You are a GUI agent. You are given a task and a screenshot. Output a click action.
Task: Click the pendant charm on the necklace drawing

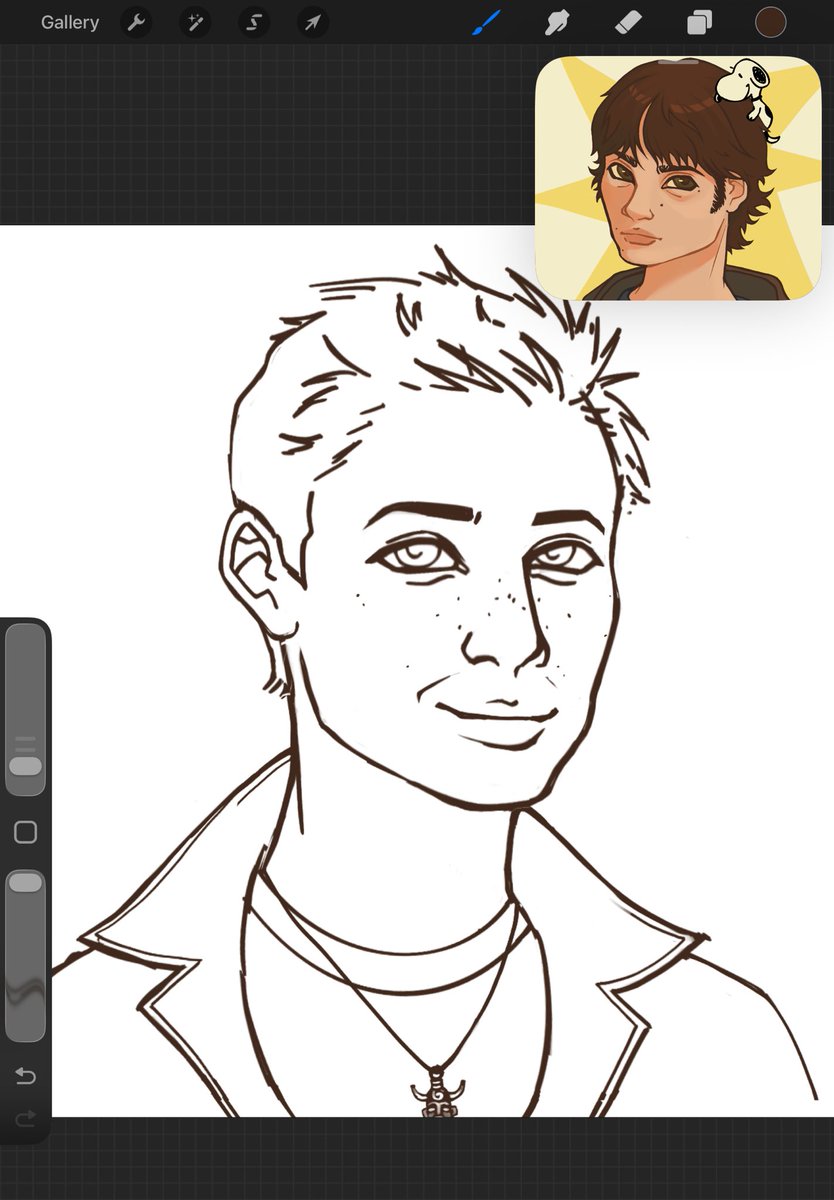click(x=437, y=1093)
